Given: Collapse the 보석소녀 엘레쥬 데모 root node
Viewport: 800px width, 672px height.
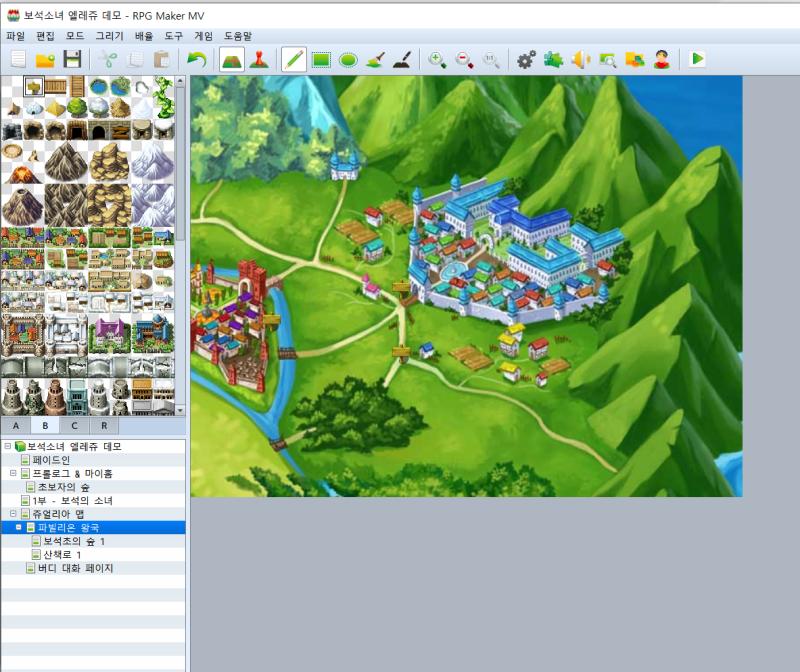Looking at the screenshot, I should point(8,446).
